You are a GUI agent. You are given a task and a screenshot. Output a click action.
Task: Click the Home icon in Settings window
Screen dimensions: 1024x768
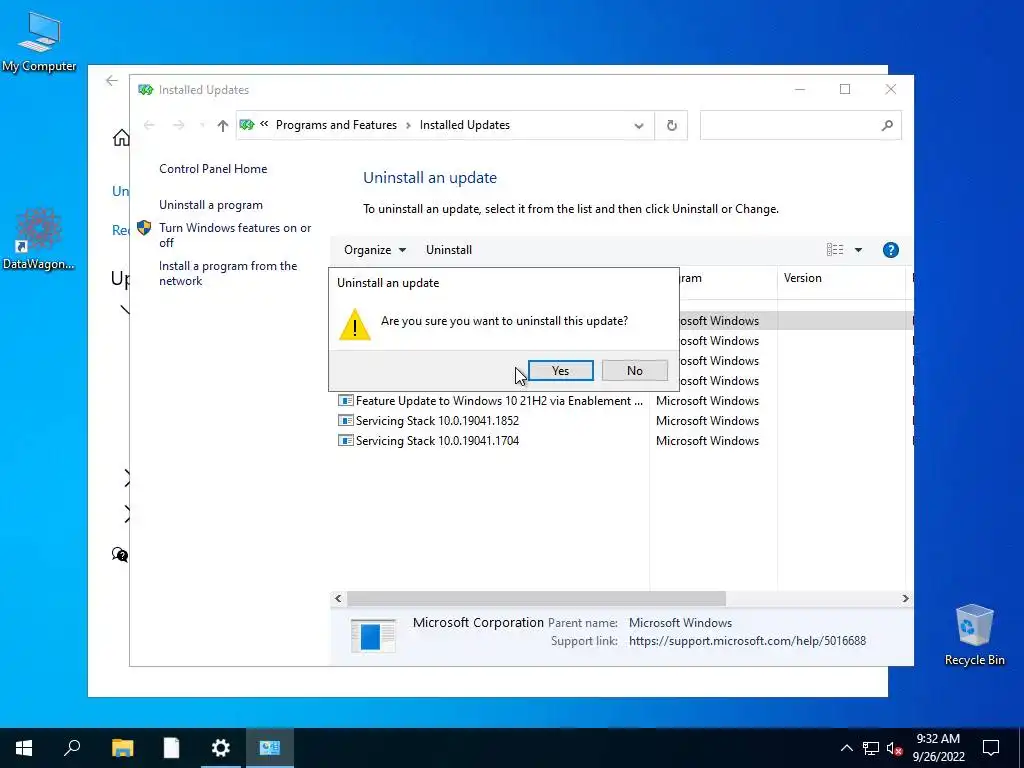(121, 138)
